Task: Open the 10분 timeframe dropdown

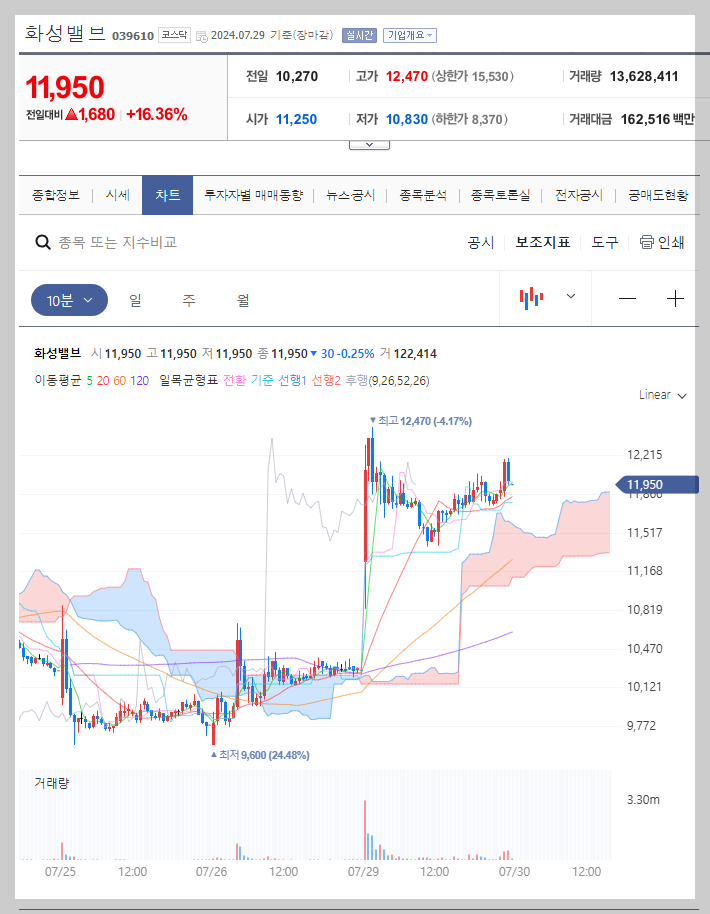Action: (68, 299)
